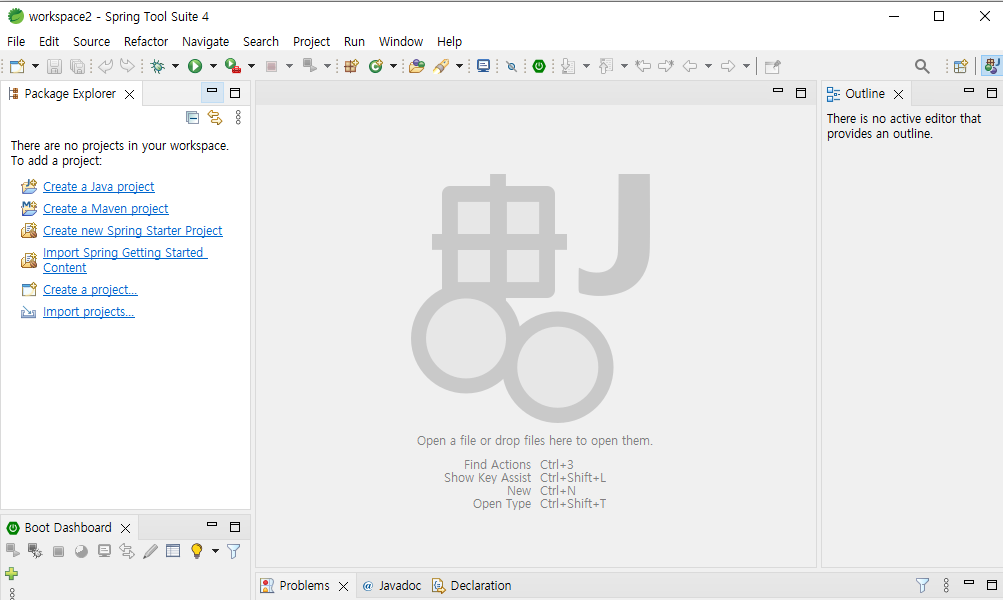The image size is (1003, 600).
Task: Expand the Boot Dashboard lightbulb dropdown arrow
Action: tap(215, 551)
